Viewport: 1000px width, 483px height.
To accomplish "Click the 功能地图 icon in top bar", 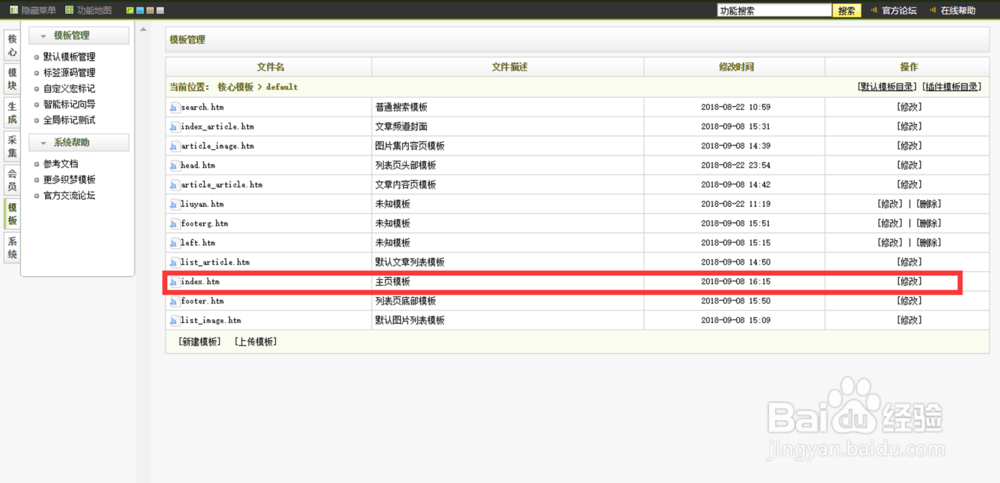I will [69, 10].
